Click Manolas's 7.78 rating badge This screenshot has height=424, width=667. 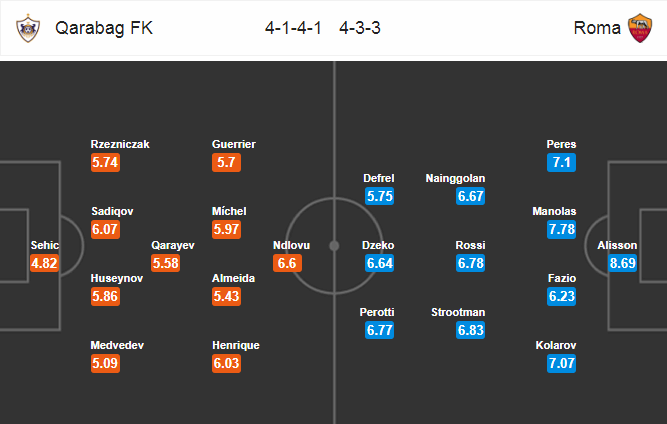[x=562, y=229]
